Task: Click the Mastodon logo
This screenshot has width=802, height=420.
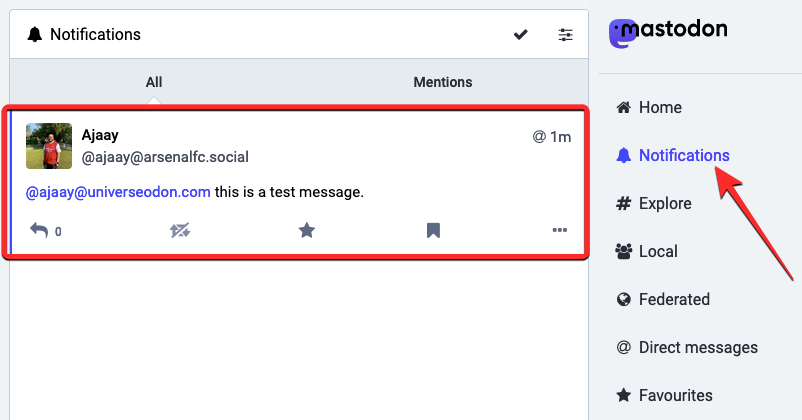Action: 669,31
